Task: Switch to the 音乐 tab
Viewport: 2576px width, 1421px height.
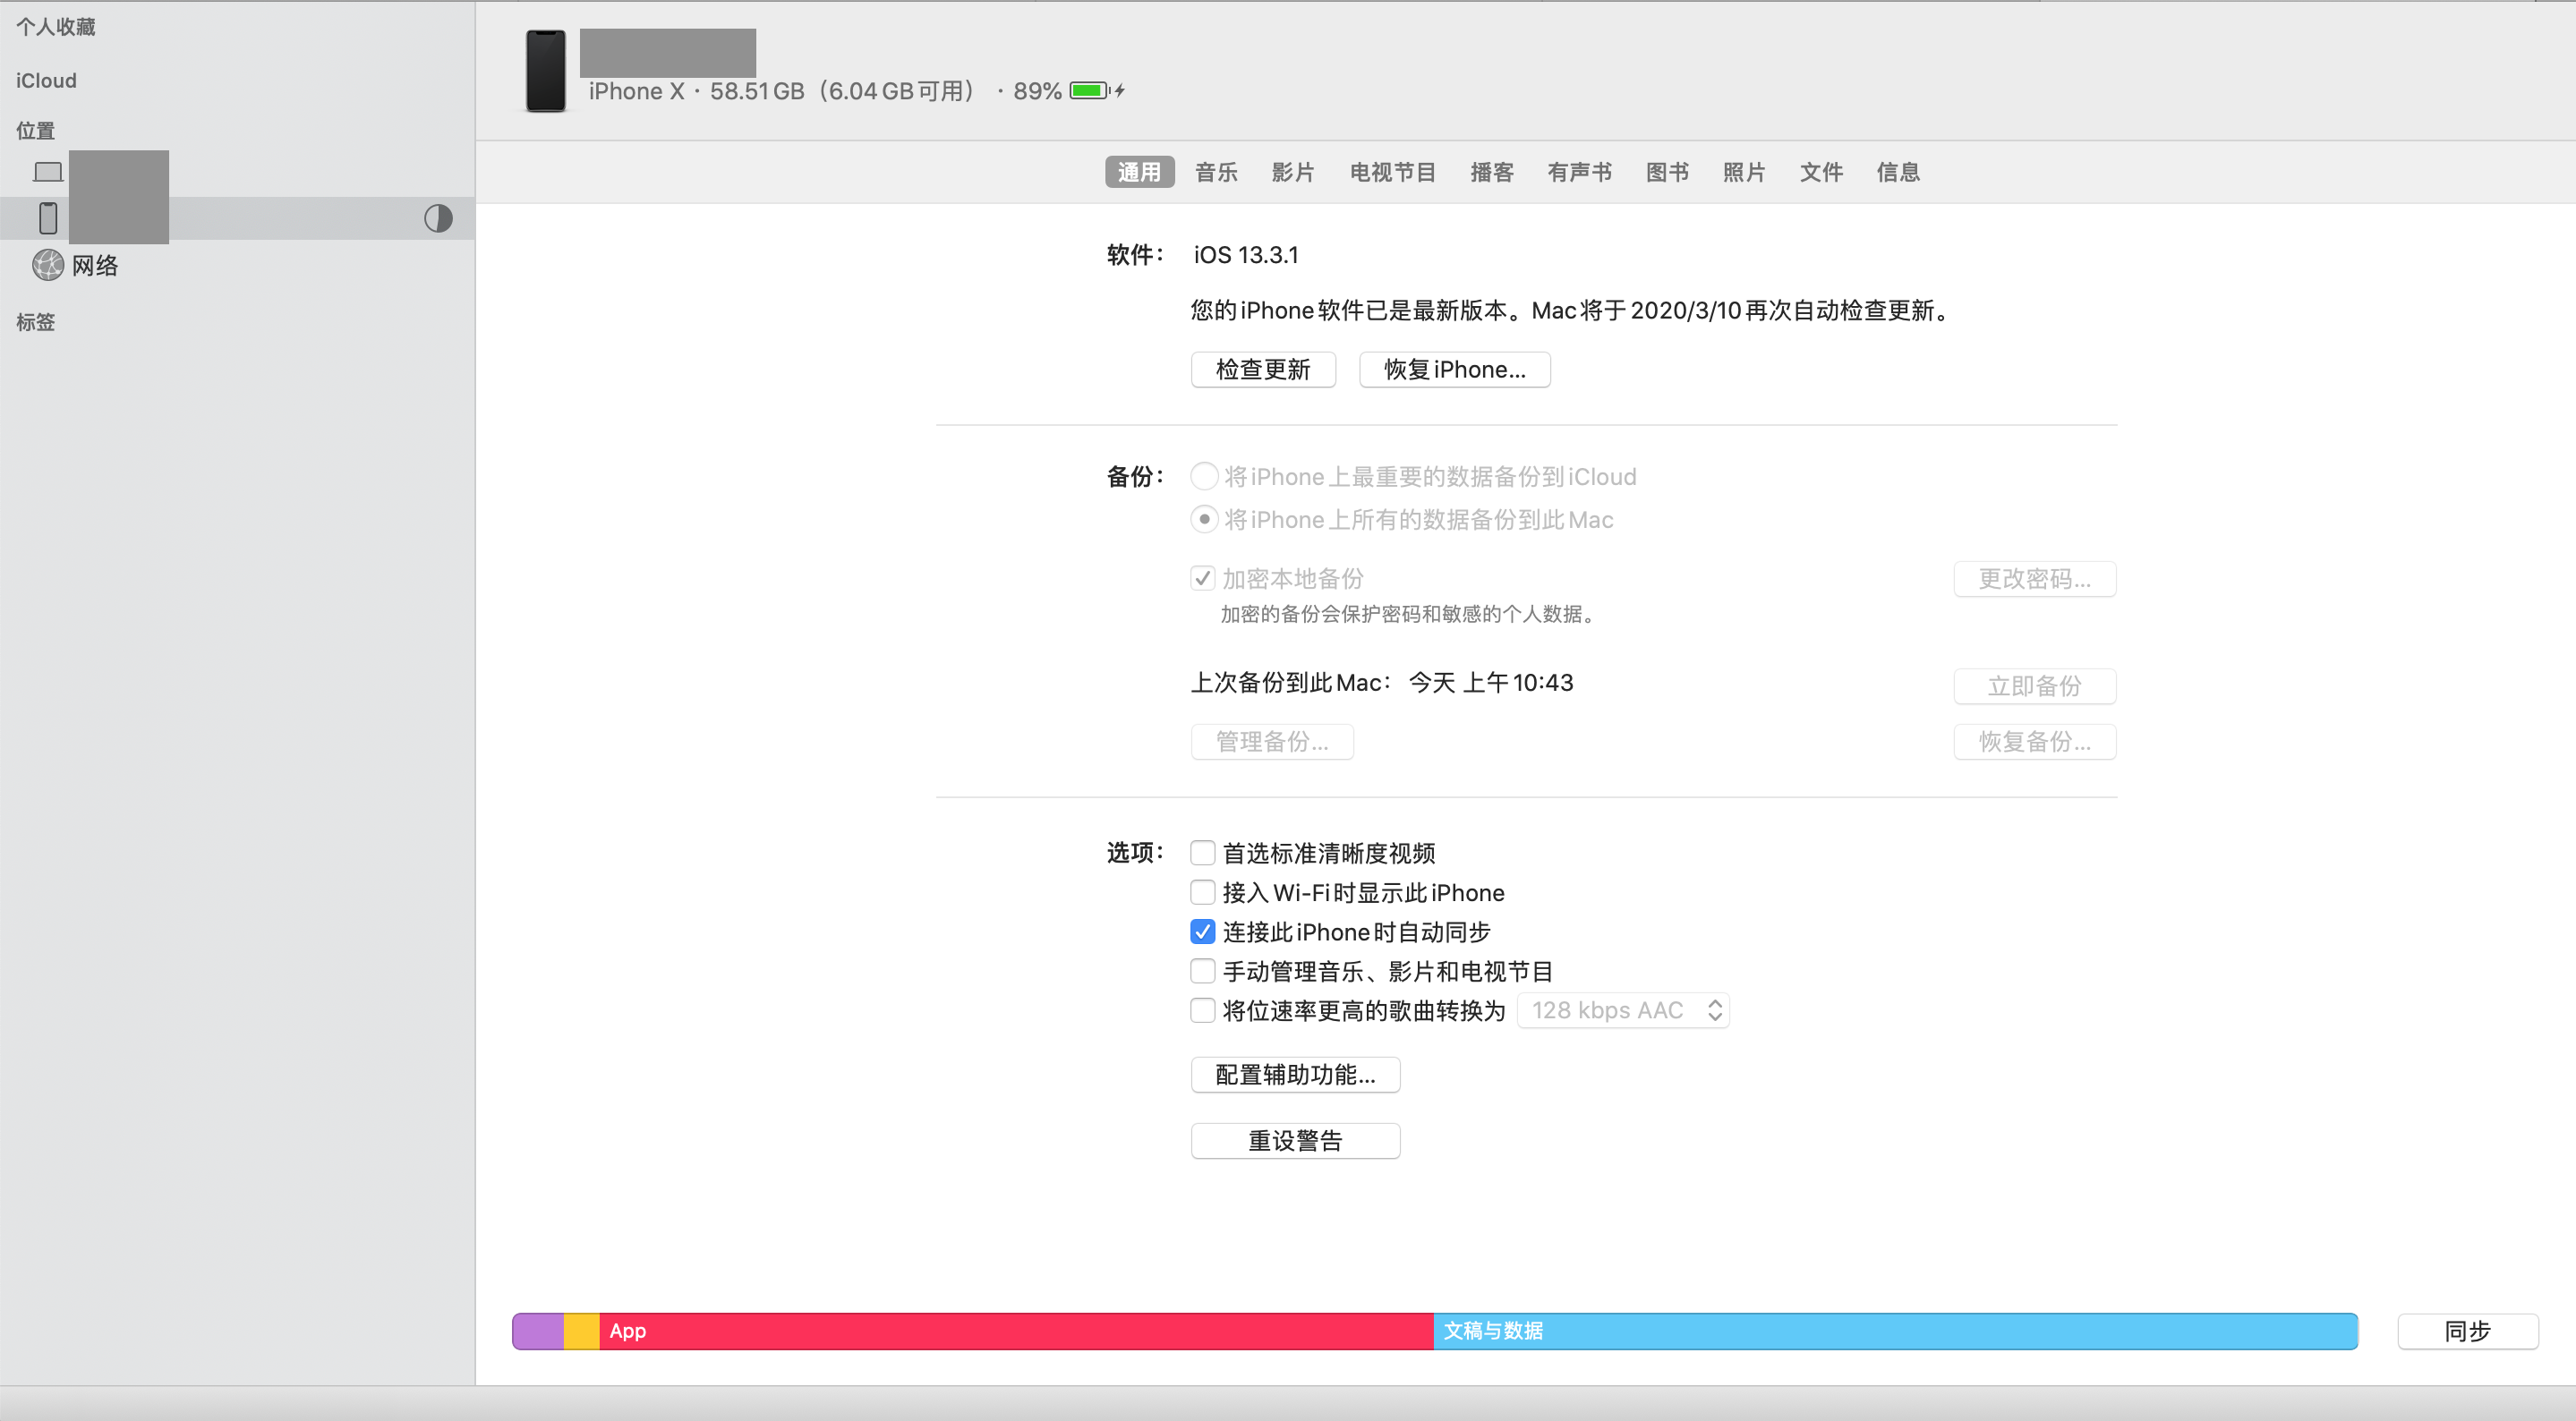Action: 1216,172
